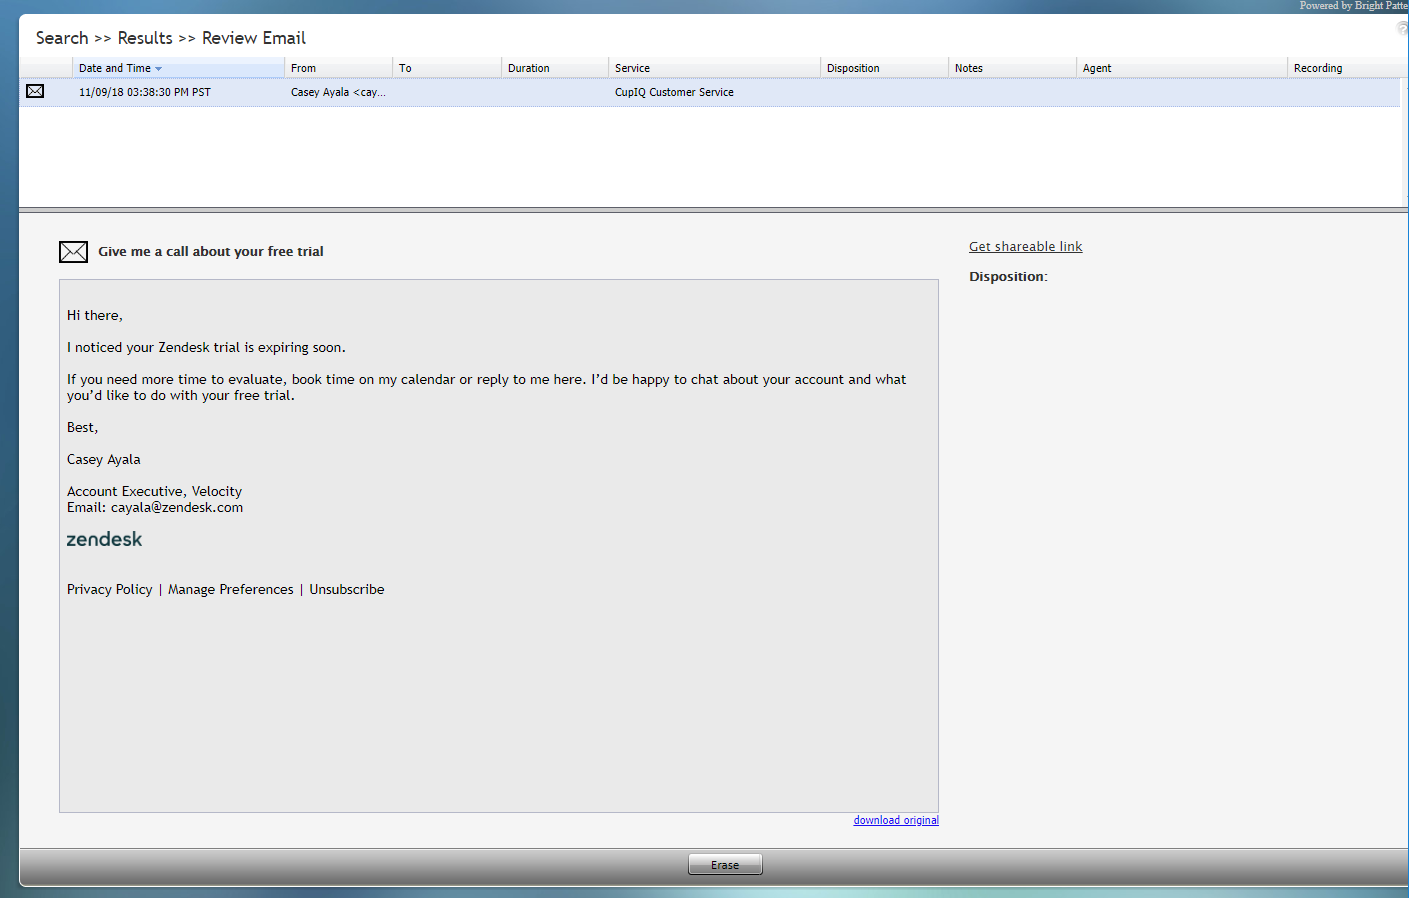Sort by Service column header
Screen dimensions: 1409x898
714,68
